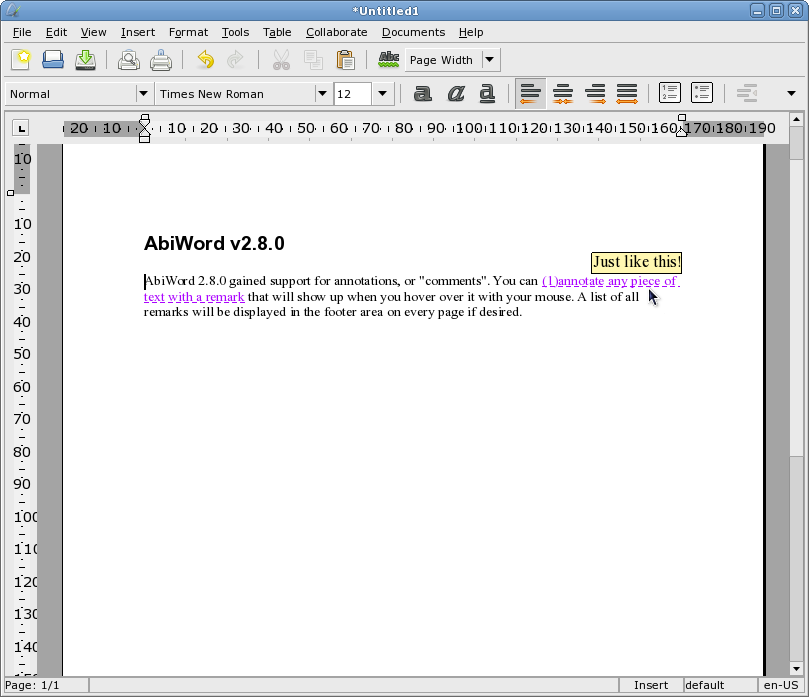Open a file using the toolbar icon

click(53, 60)
